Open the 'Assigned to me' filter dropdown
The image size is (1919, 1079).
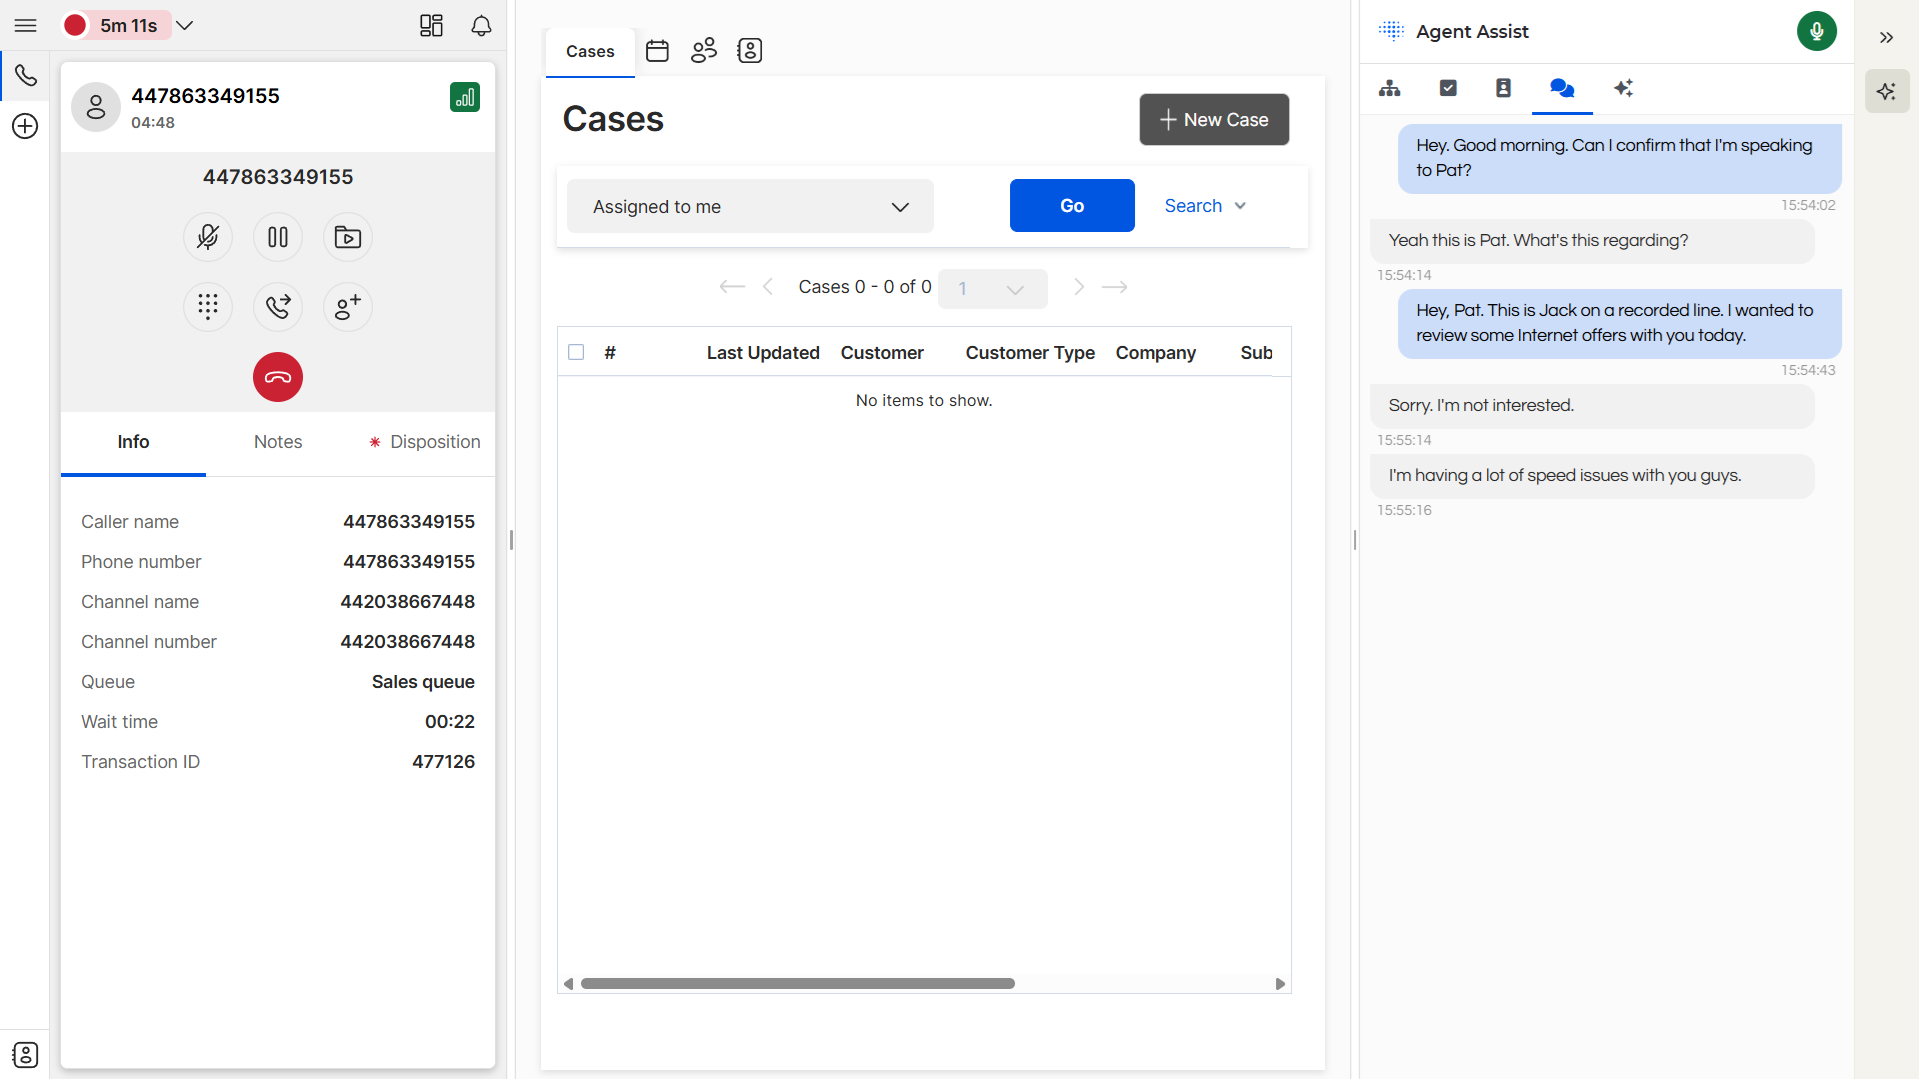click(750, 206)
